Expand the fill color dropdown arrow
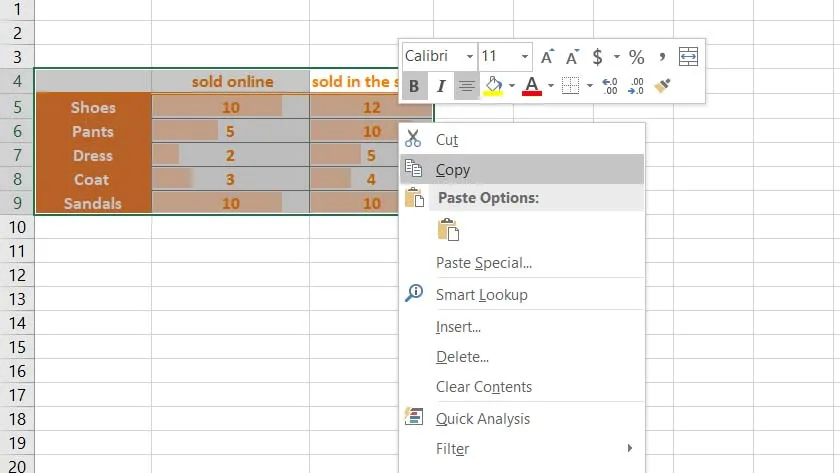The width and height of the screenshot is (840, 473). click(x=512, y=86)
